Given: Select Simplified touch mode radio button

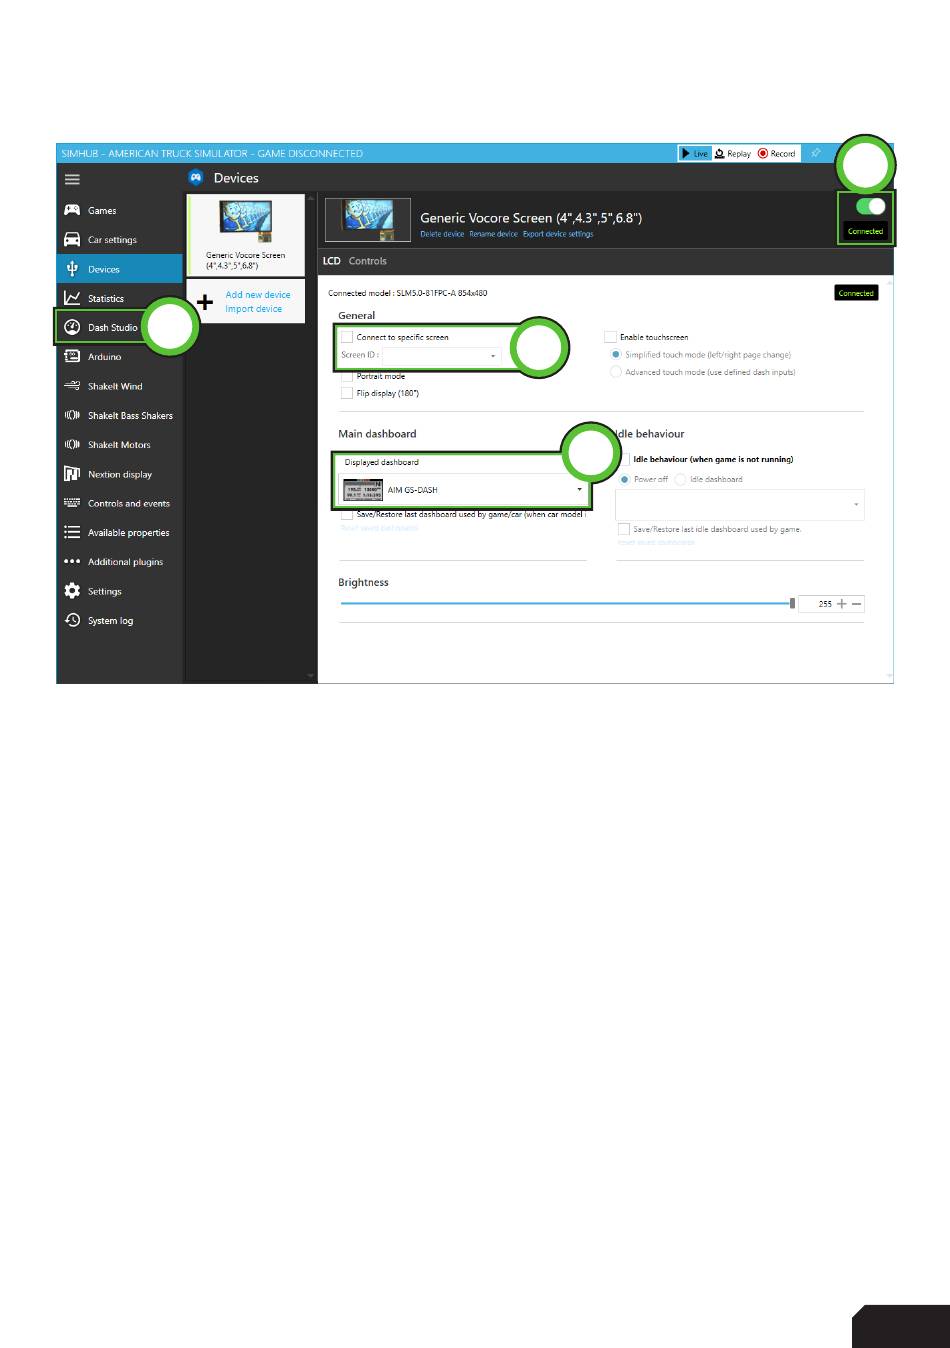Looking at the screenshot, I should point(616,355).
